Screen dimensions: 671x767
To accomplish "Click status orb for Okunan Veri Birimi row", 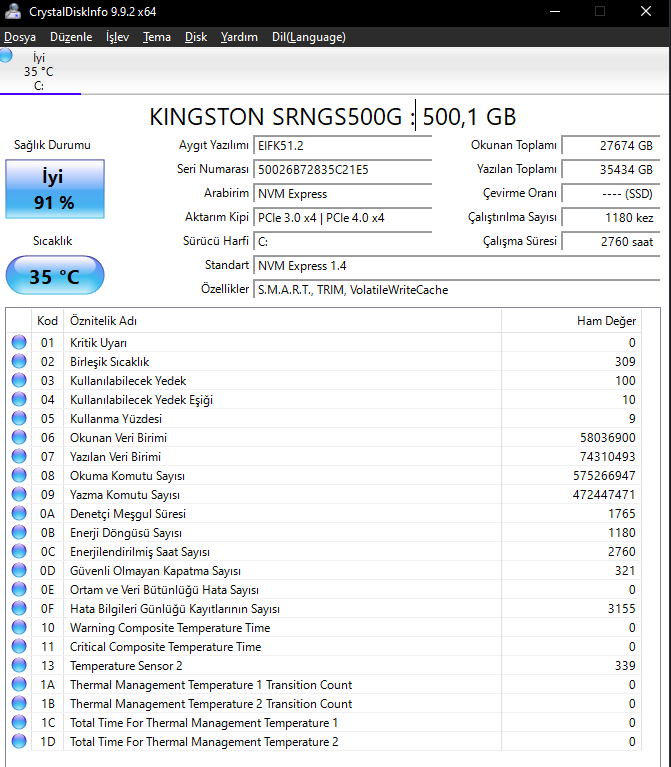I will coord(19,437).
